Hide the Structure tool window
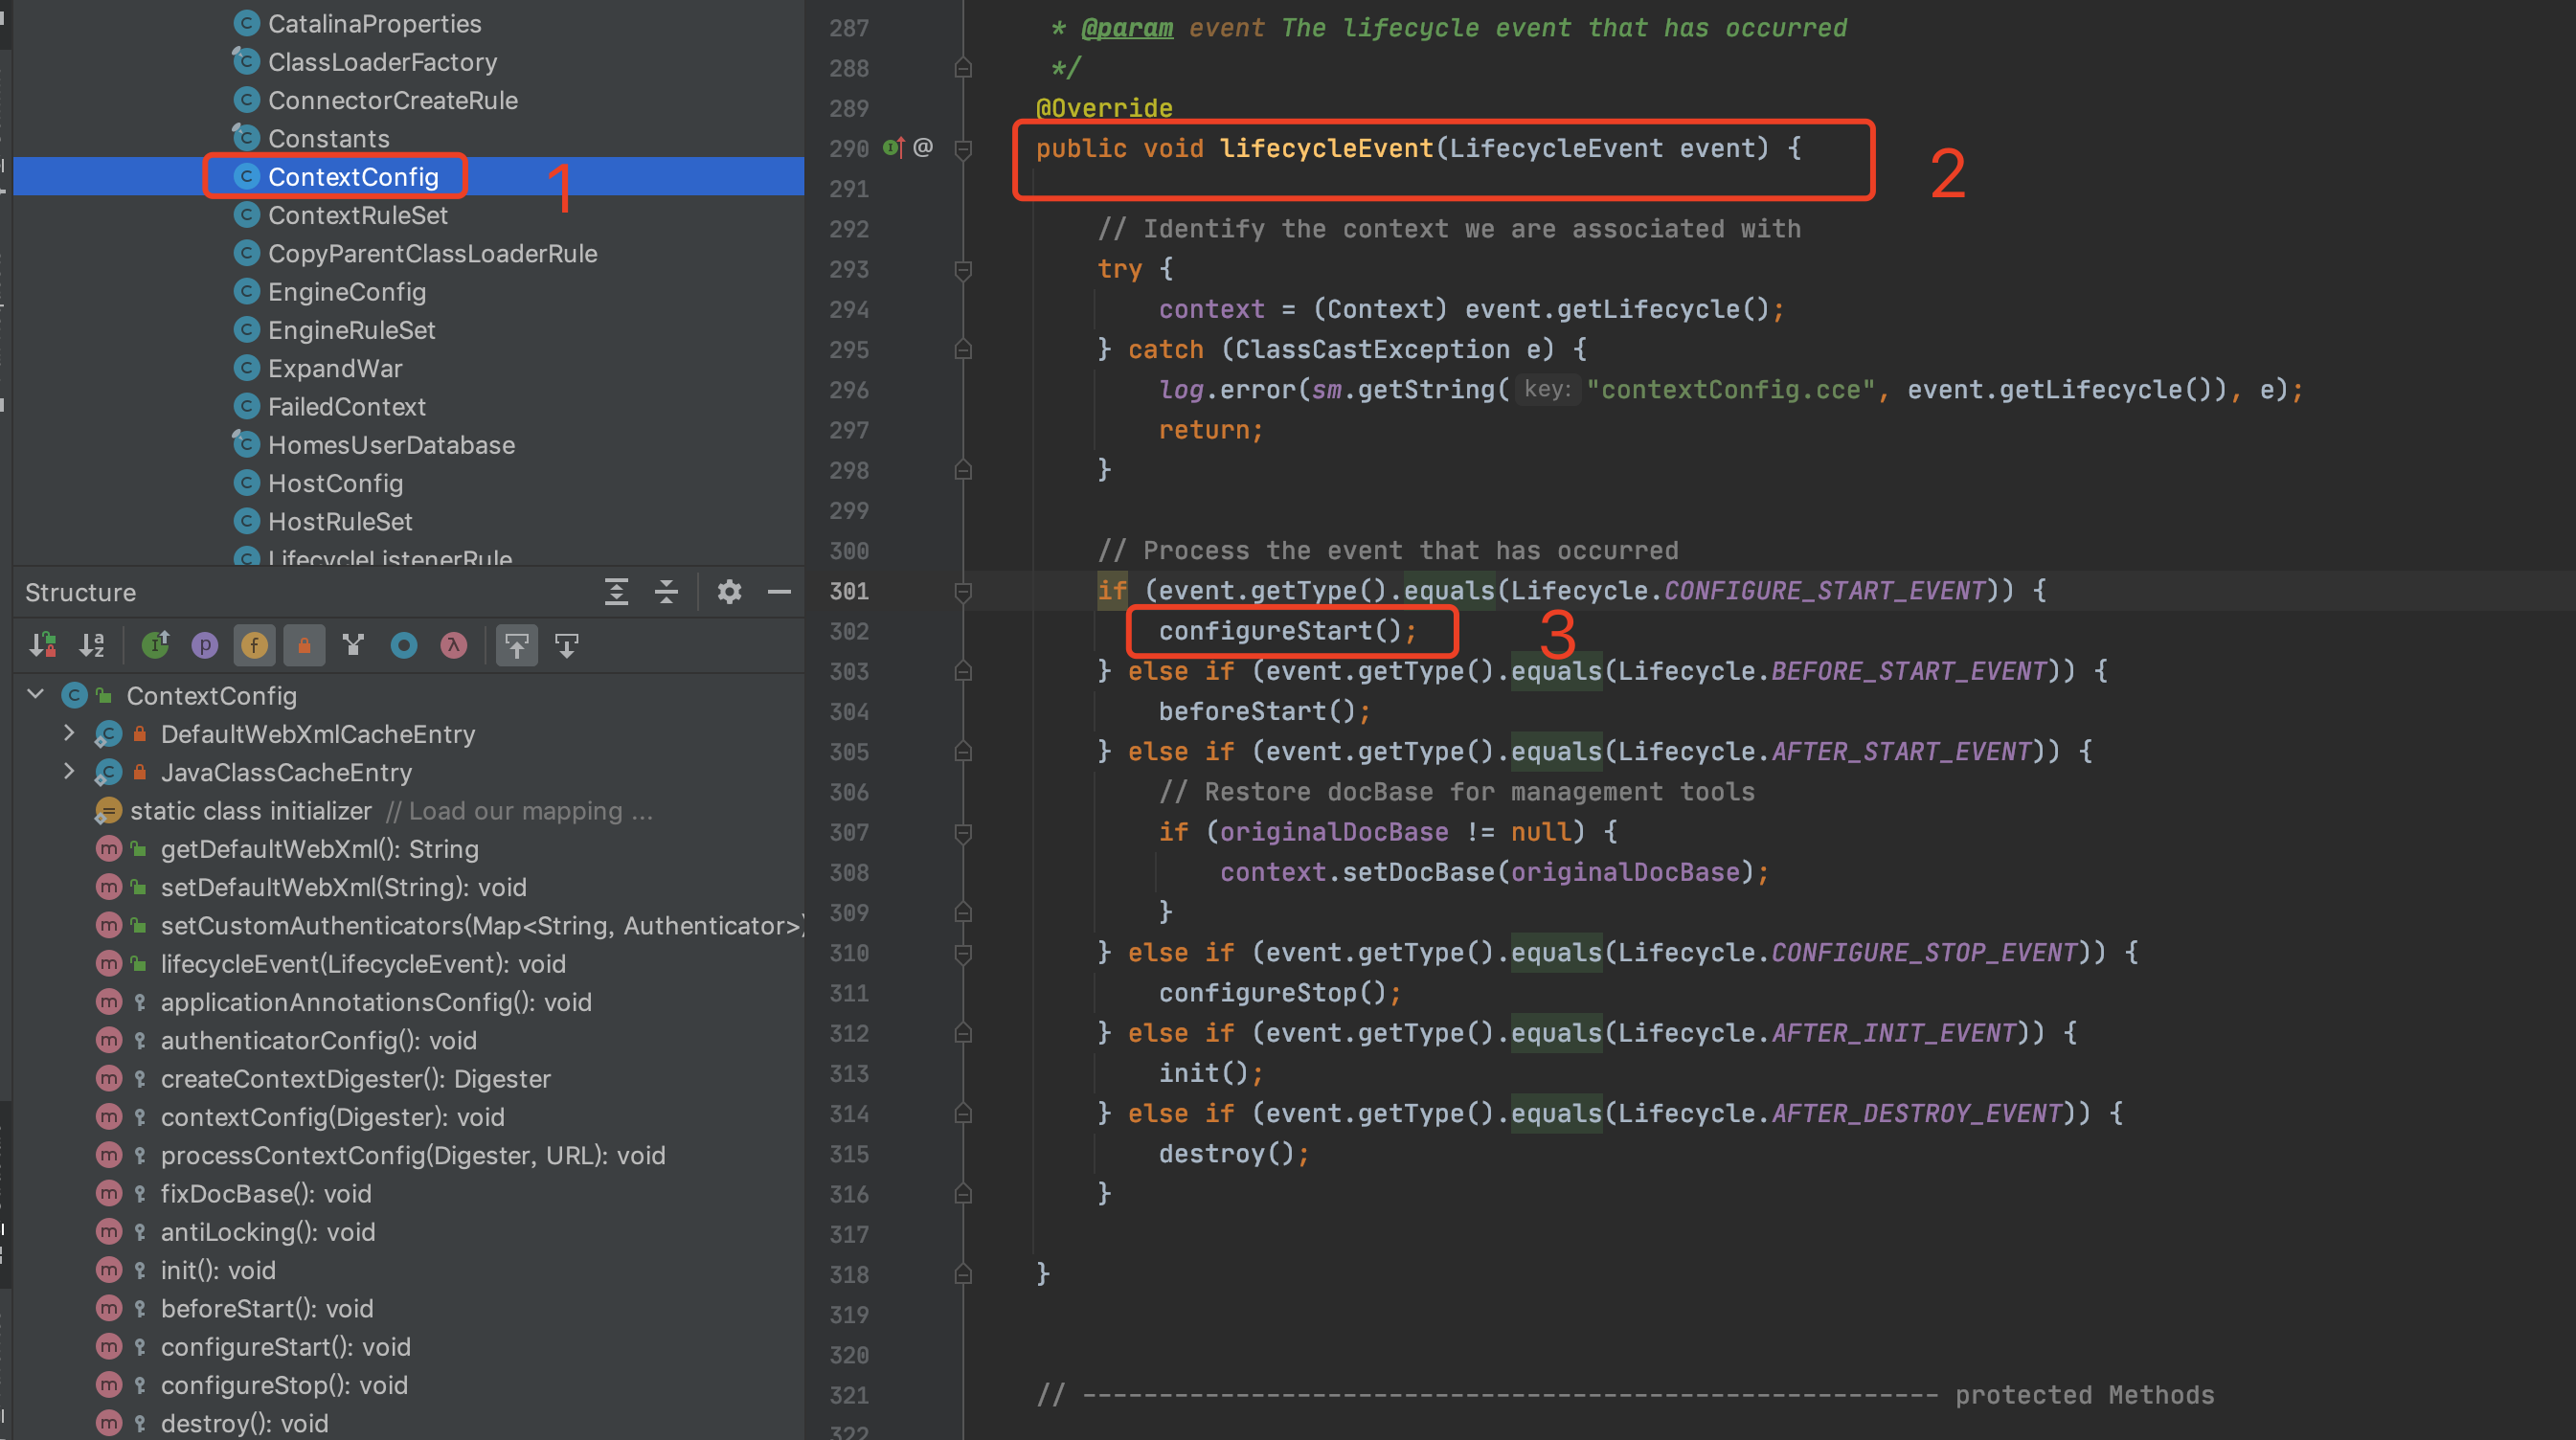The image size is (2576, 1440). click(x=779, y=592)
